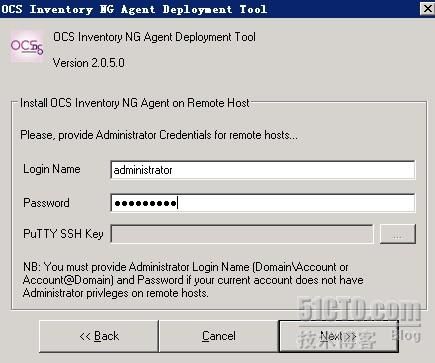Click the "PuTTY SSH Key" label
Viewport: 435px width, 363px height.
coord(63,234)
